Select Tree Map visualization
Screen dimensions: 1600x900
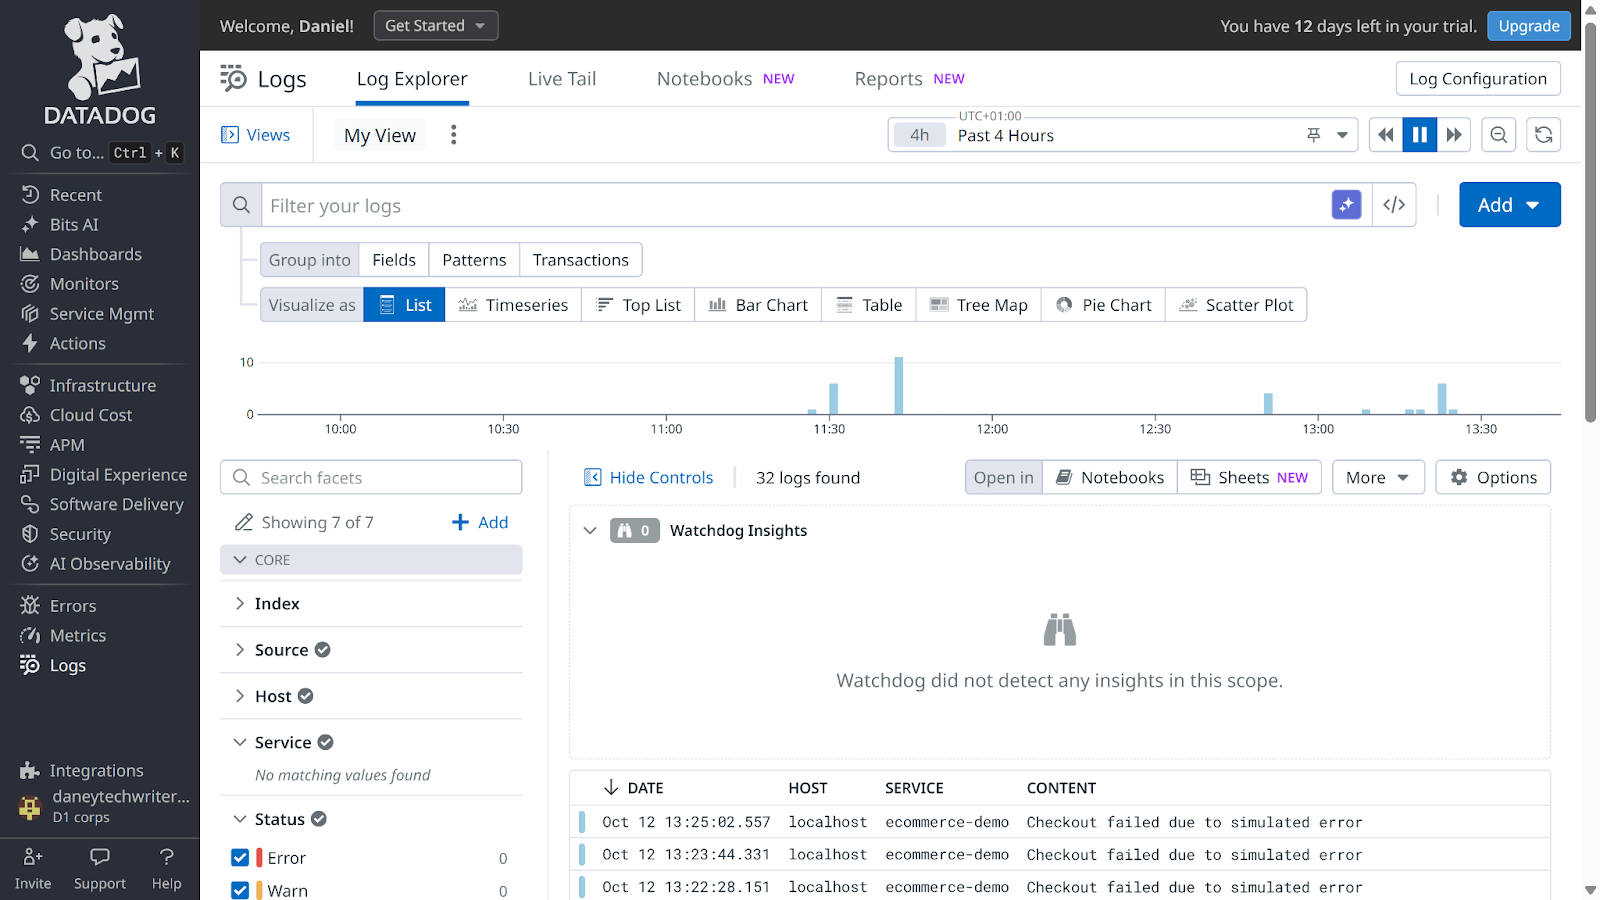978,305
